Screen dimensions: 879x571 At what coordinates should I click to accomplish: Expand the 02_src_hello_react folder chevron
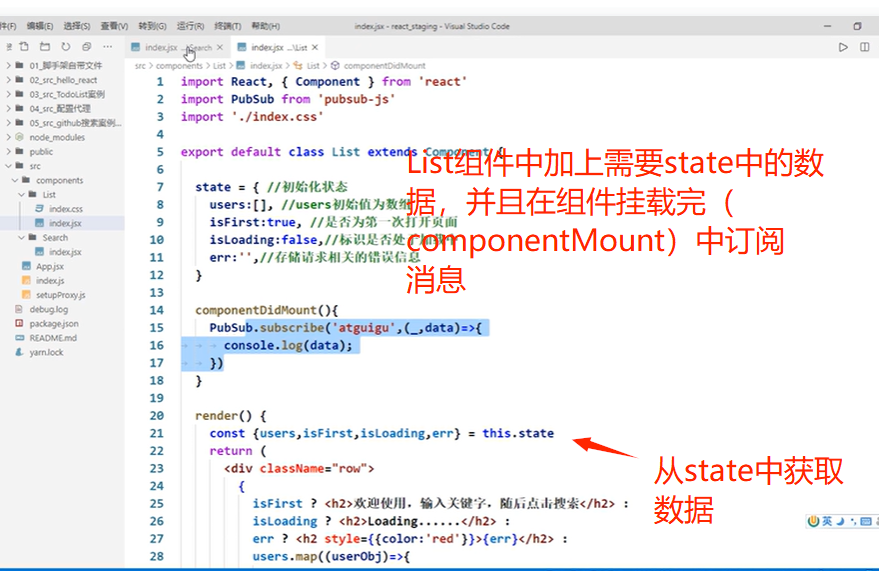[x=8, y=80]
